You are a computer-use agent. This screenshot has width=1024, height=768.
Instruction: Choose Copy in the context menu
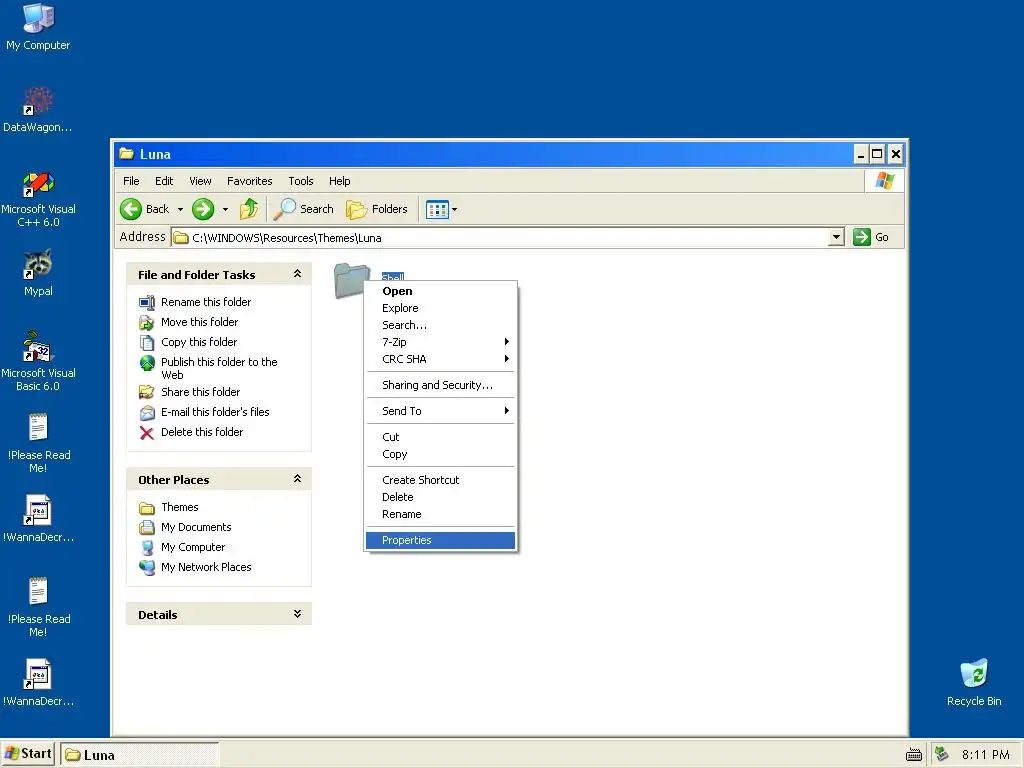point(440,454)
